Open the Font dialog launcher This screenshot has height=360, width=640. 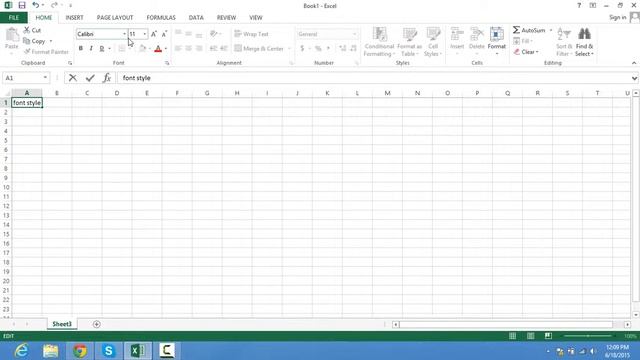tap(167, 63)
